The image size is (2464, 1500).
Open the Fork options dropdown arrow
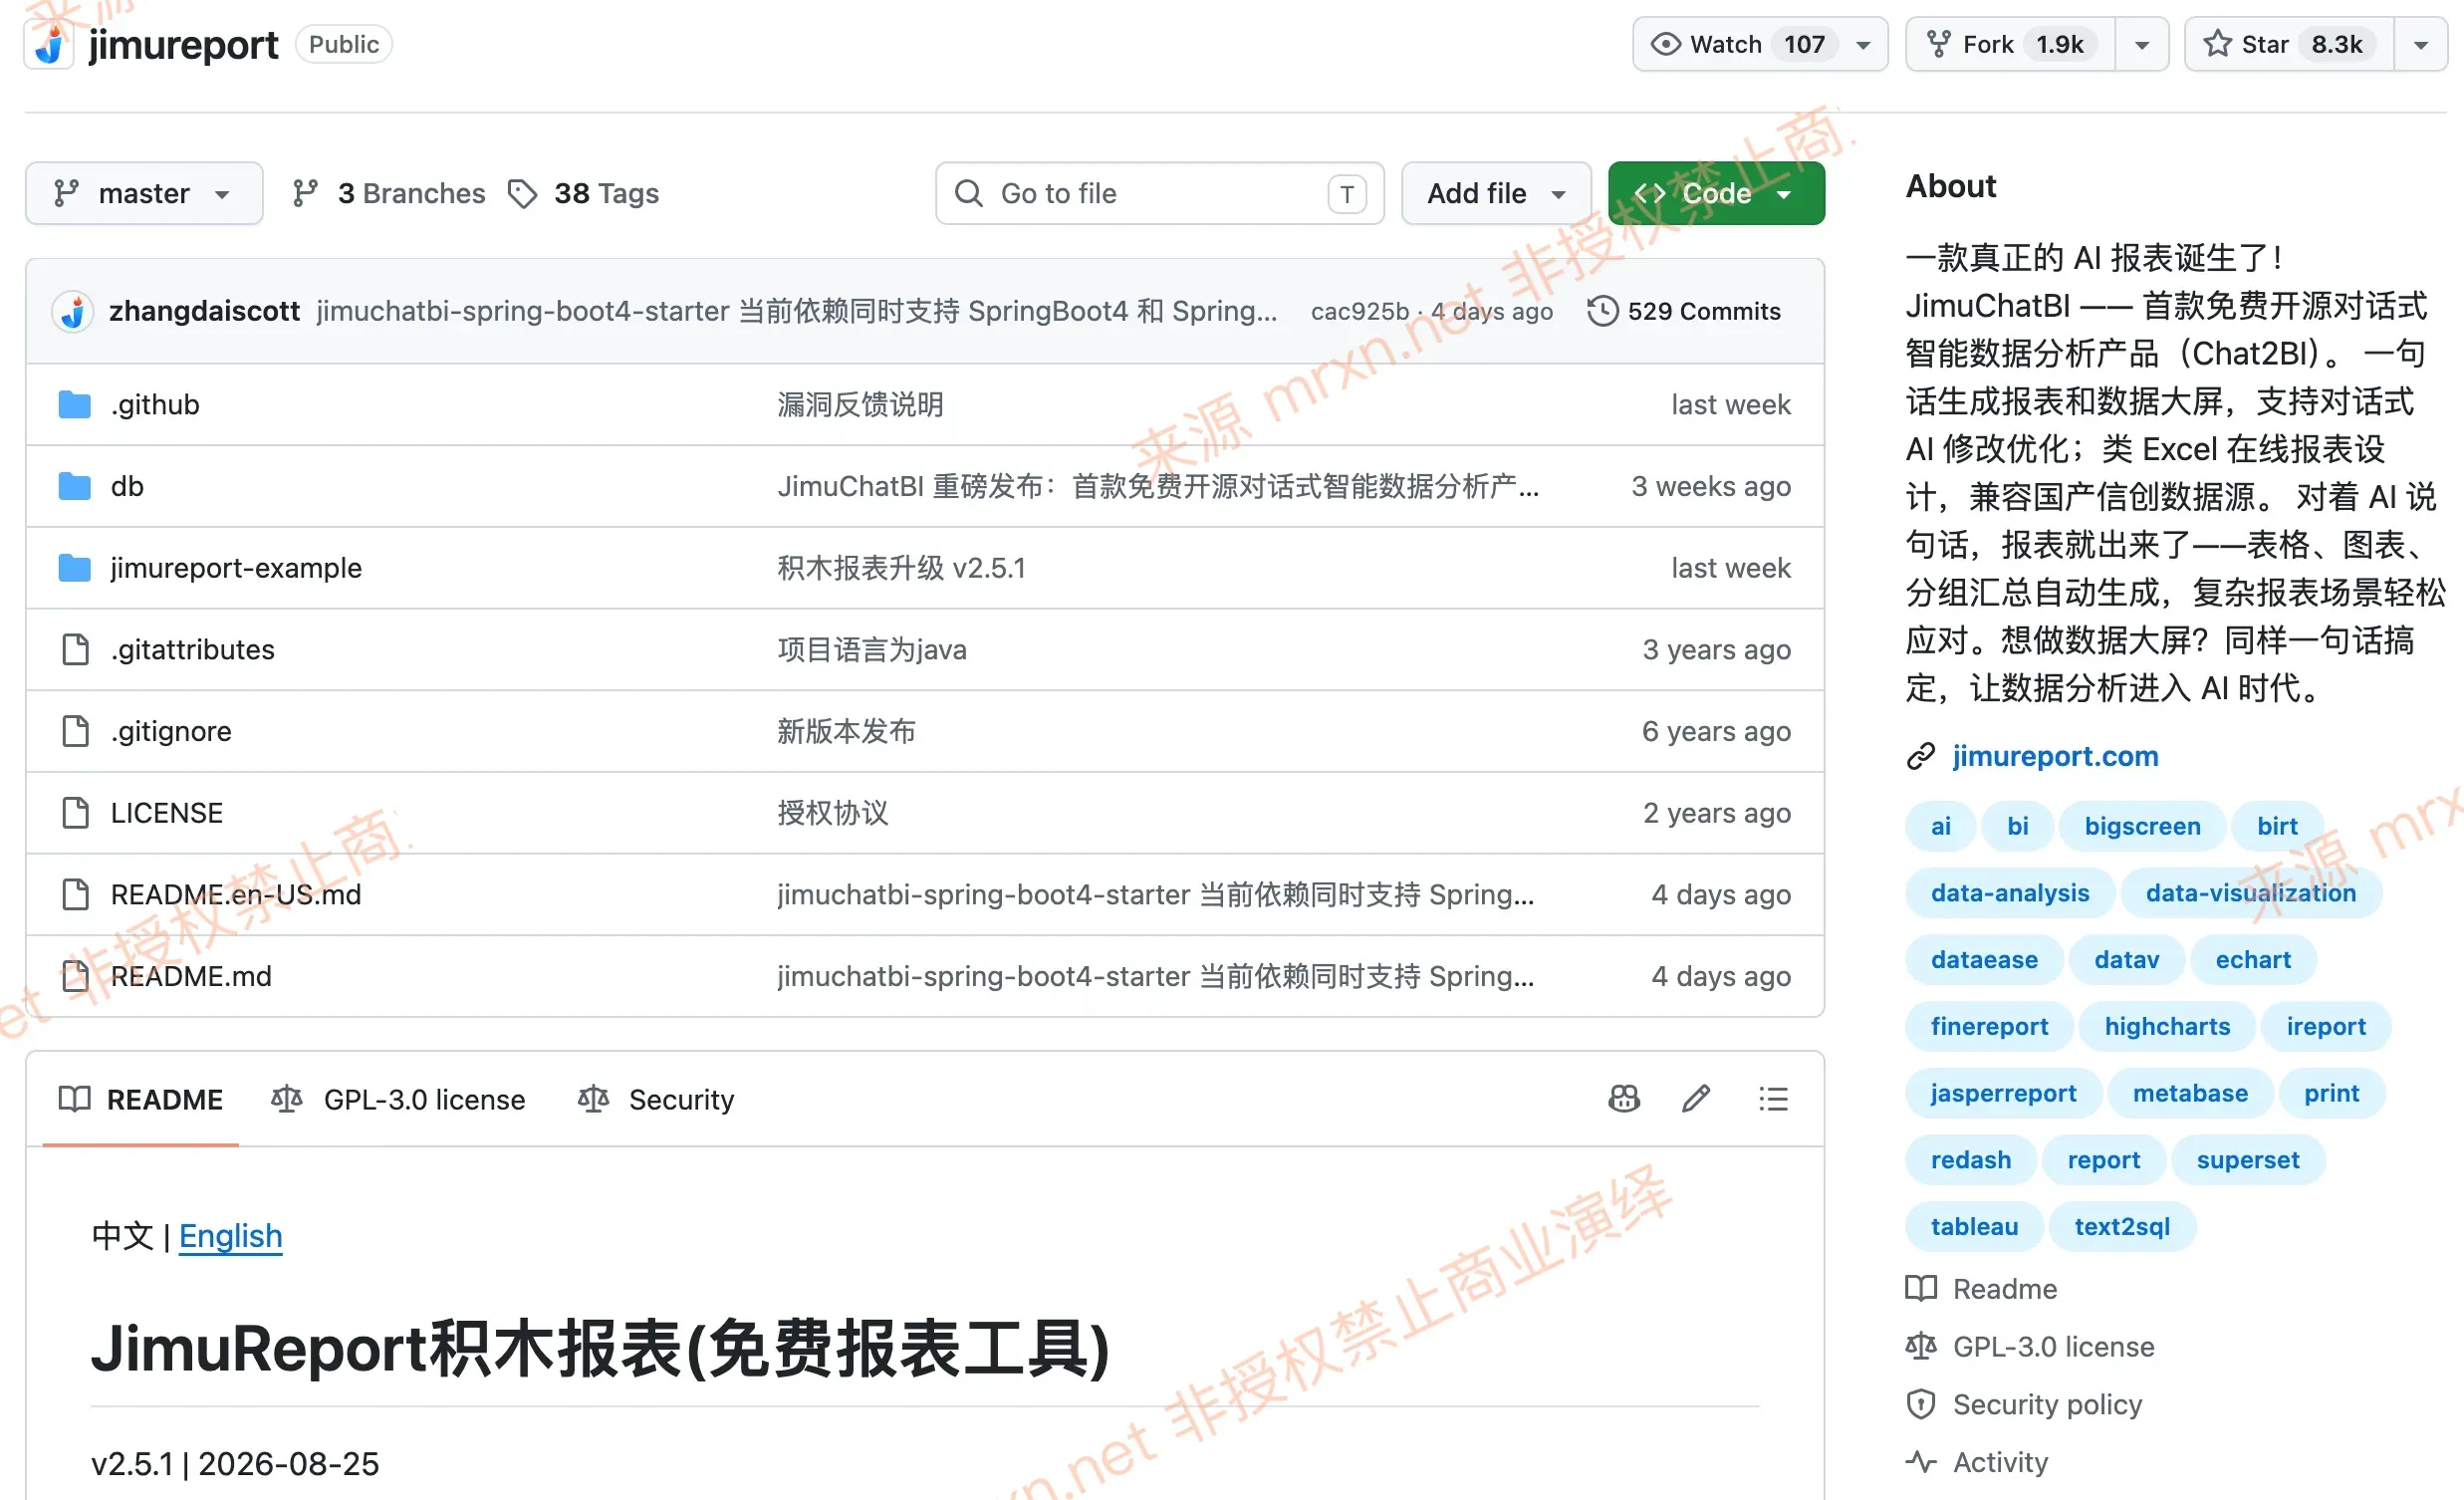[2142, 45]
